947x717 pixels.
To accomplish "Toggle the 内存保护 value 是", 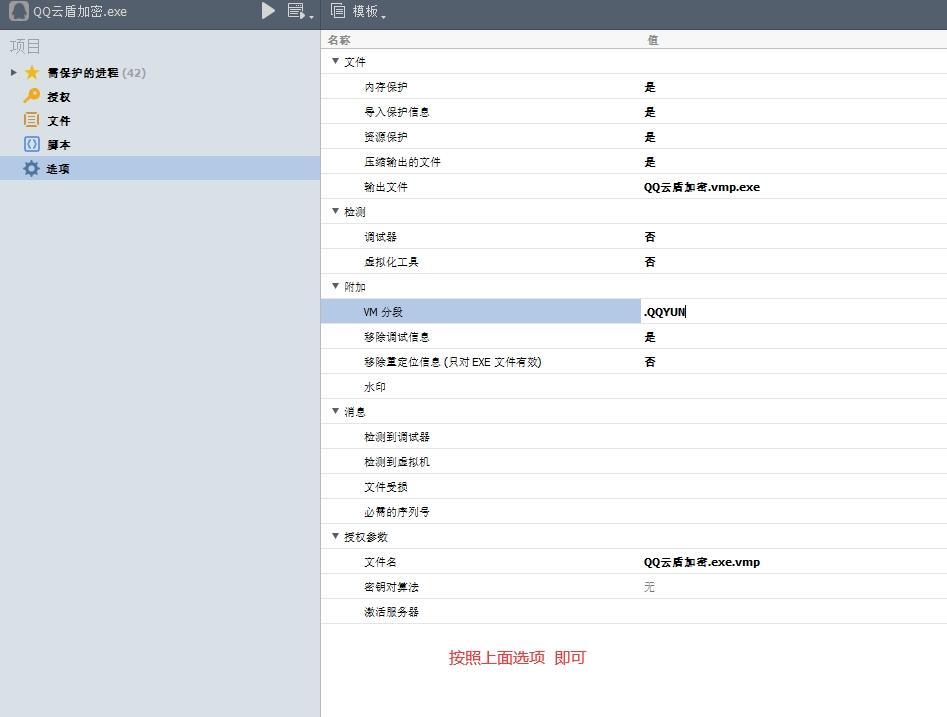I will click(650, 87).
